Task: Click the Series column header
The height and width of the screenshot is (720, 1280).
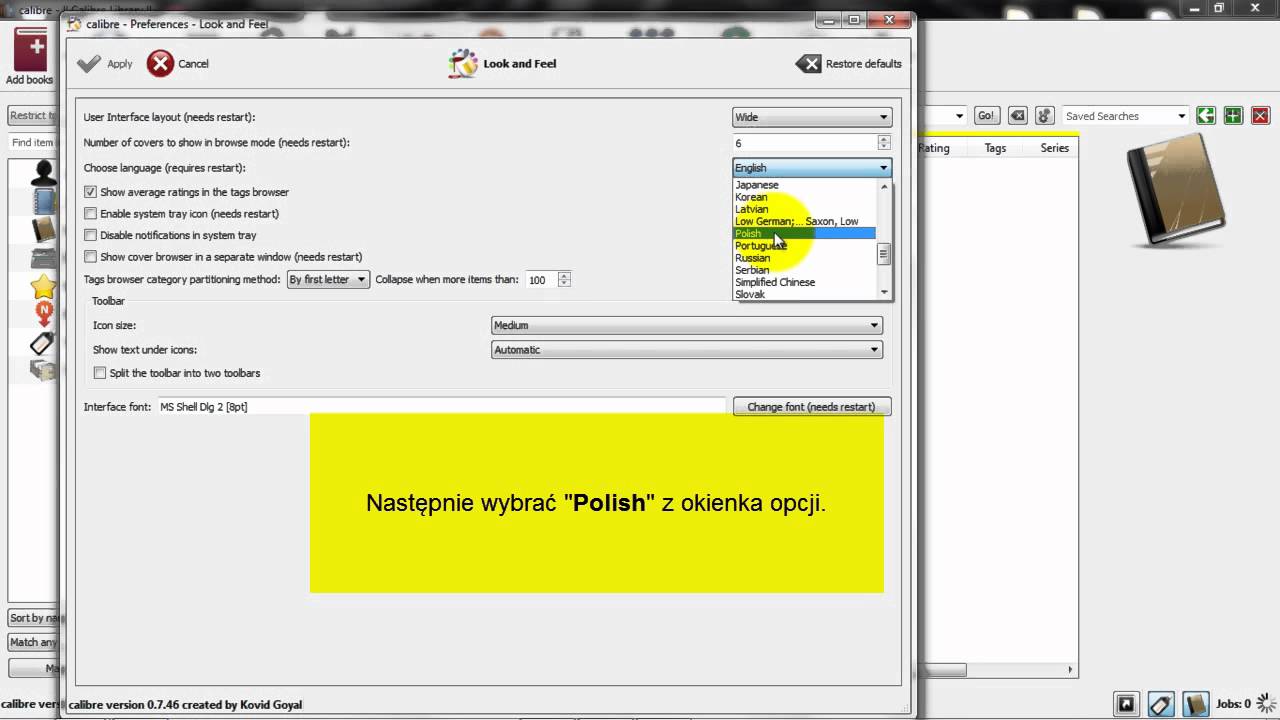Action: 1055,148
